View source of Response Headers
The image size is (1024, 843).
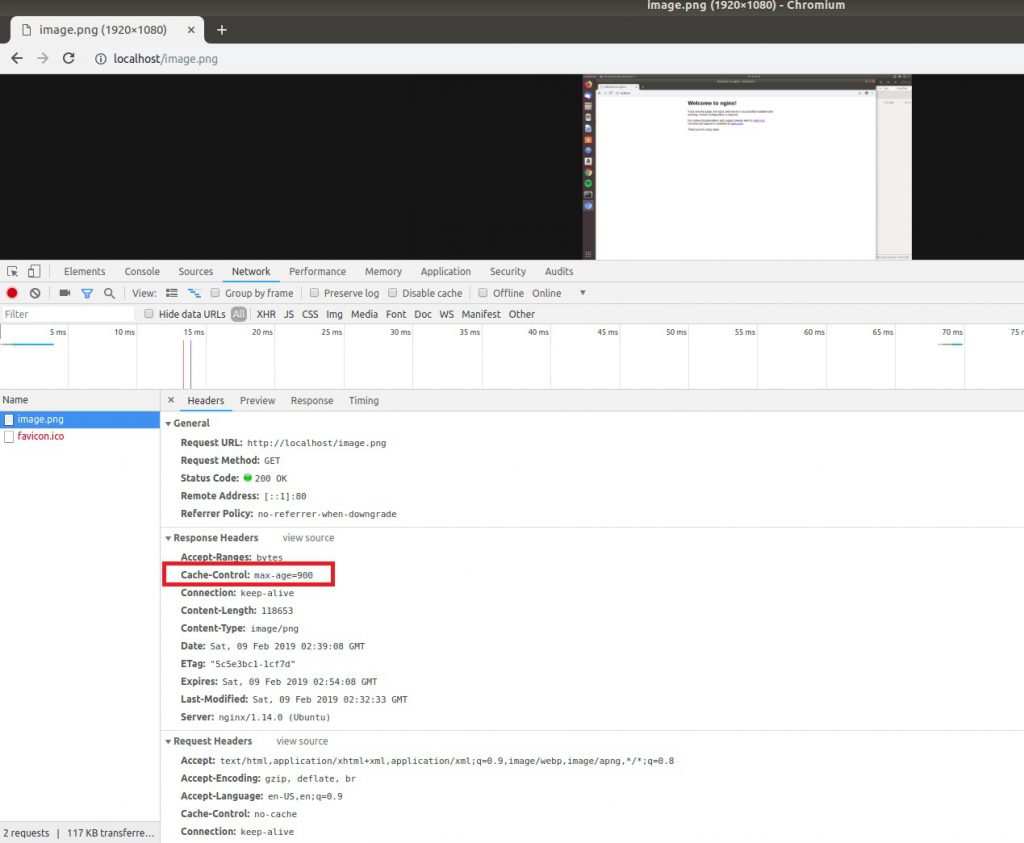pos(308,538)
